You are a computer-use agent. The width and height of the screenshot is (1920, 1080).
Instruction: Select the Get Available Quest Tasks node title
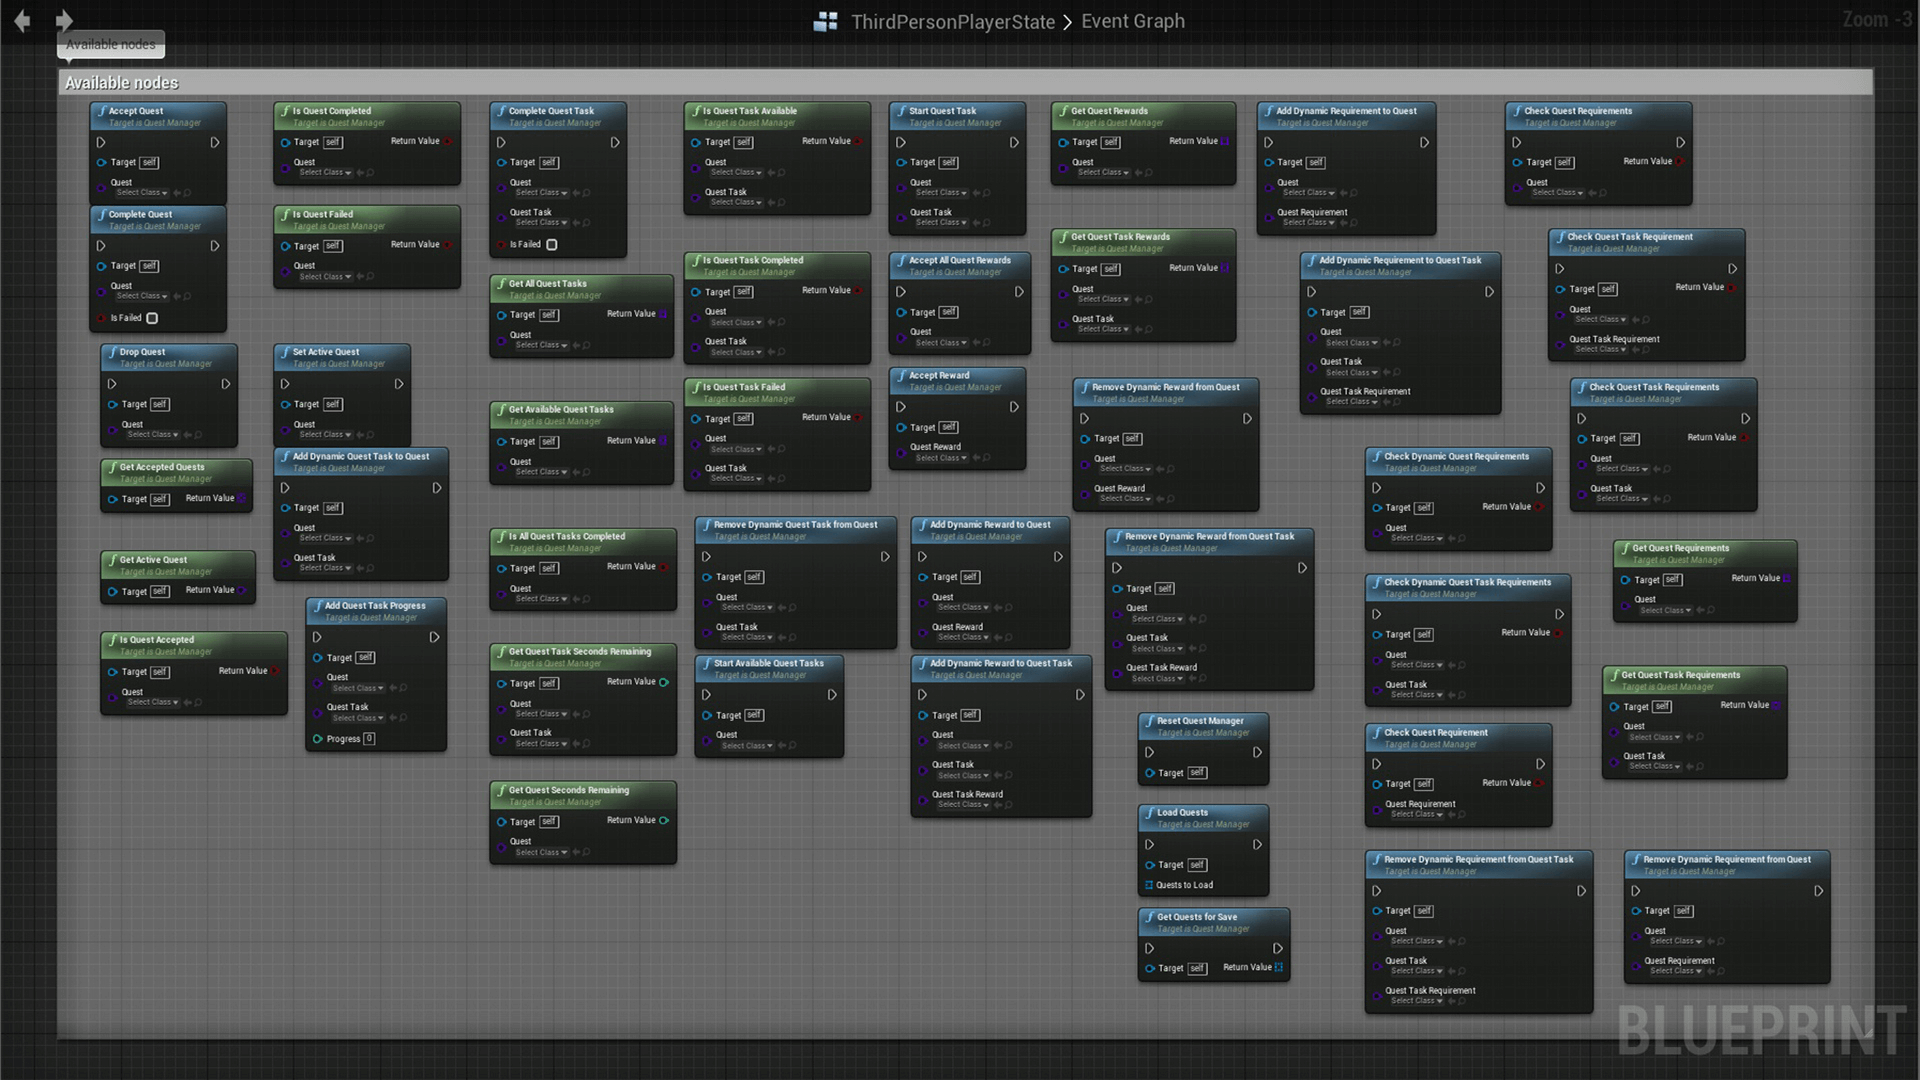coord(561,409)
